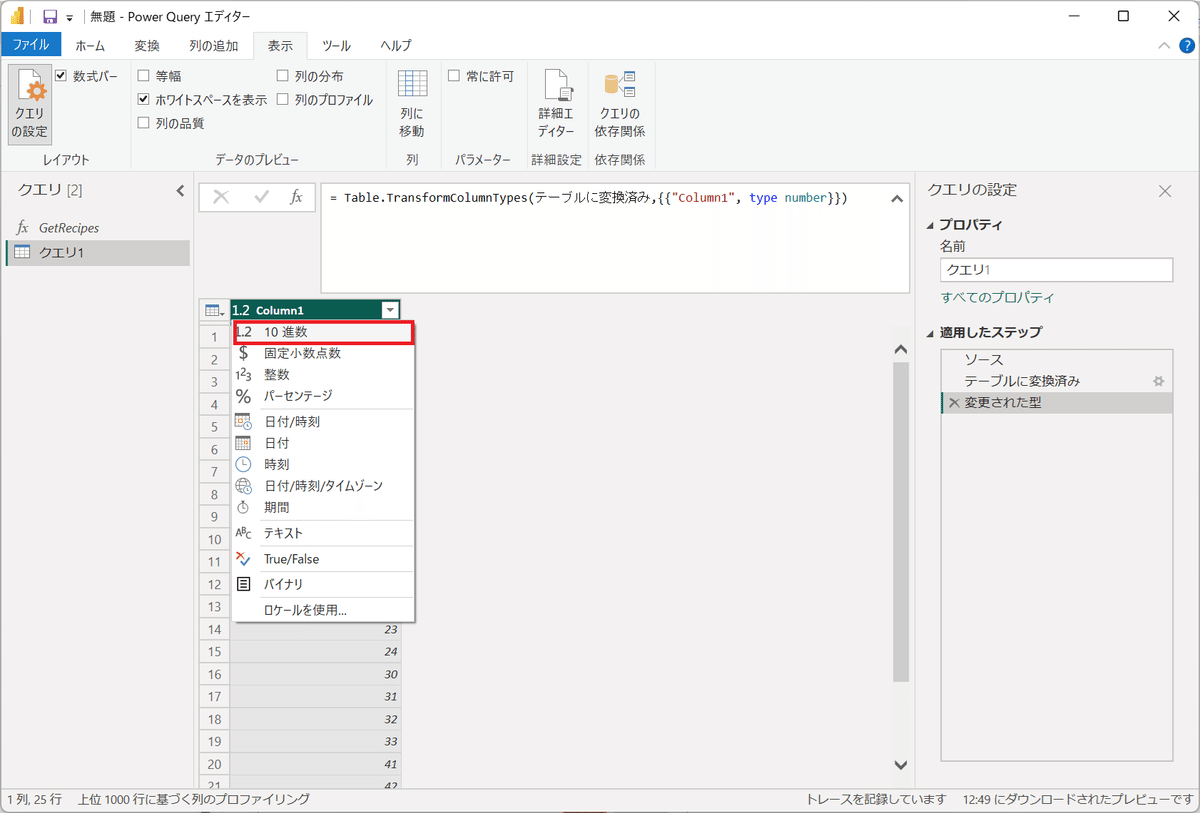Select 日付/時刻 type

point(323,422)
